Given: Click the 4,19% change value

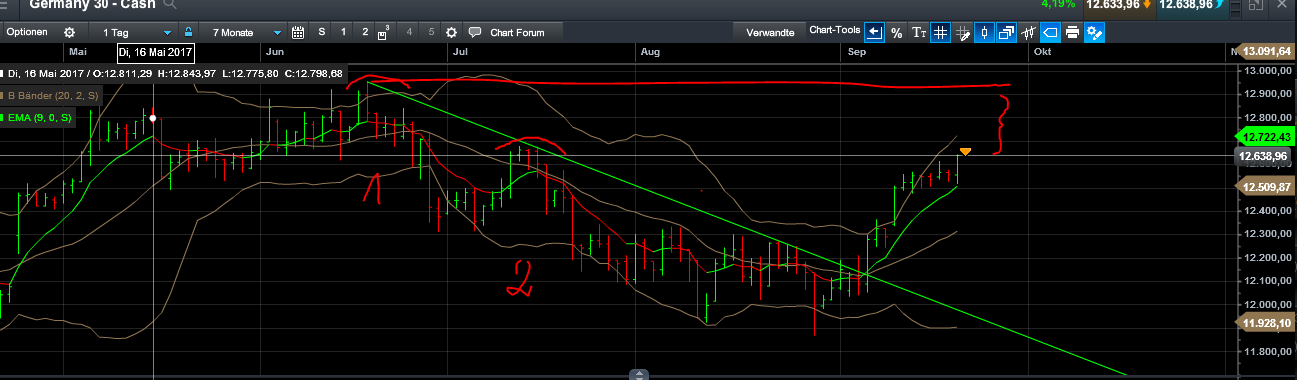Looking at the screenshot, I should coord(1057,4).
